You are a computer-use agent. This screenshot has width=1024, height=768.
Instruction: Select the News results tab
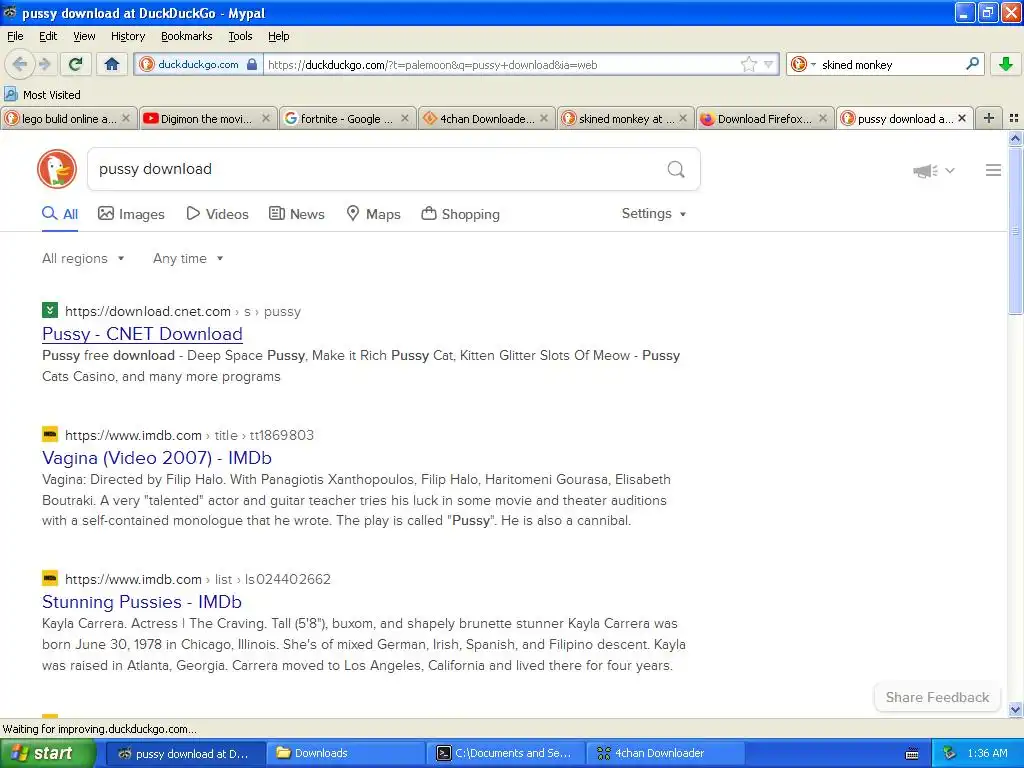[x=297, y=214]
